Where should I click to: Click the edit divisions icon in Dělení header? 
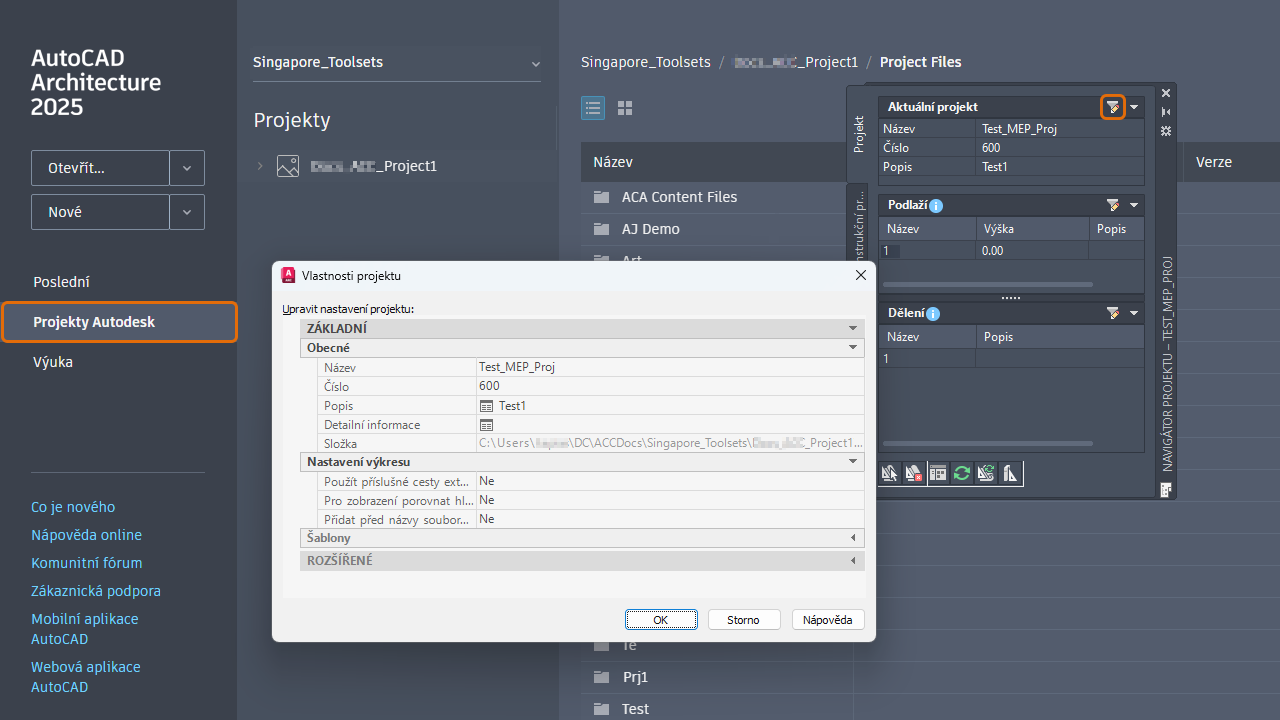tap(1113, 313)
